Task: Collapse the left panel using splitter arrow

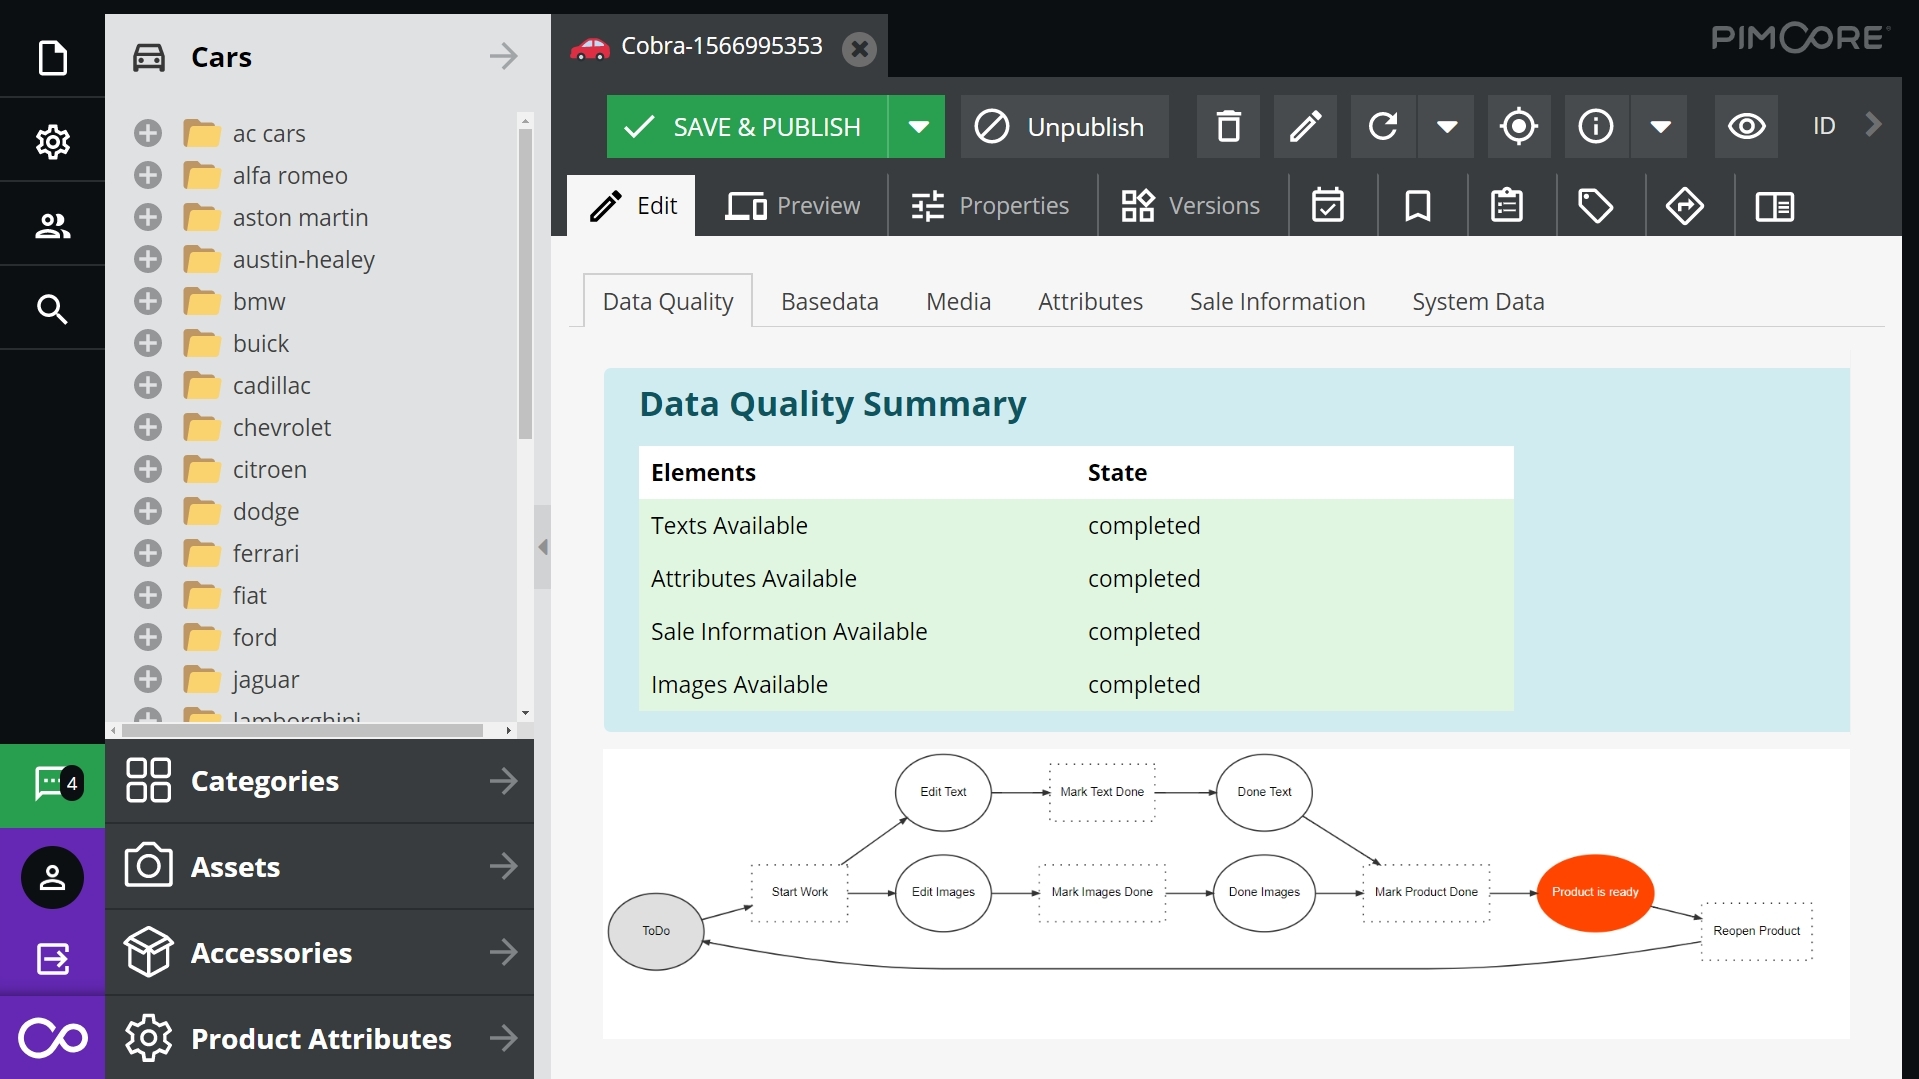Action: 543,547
